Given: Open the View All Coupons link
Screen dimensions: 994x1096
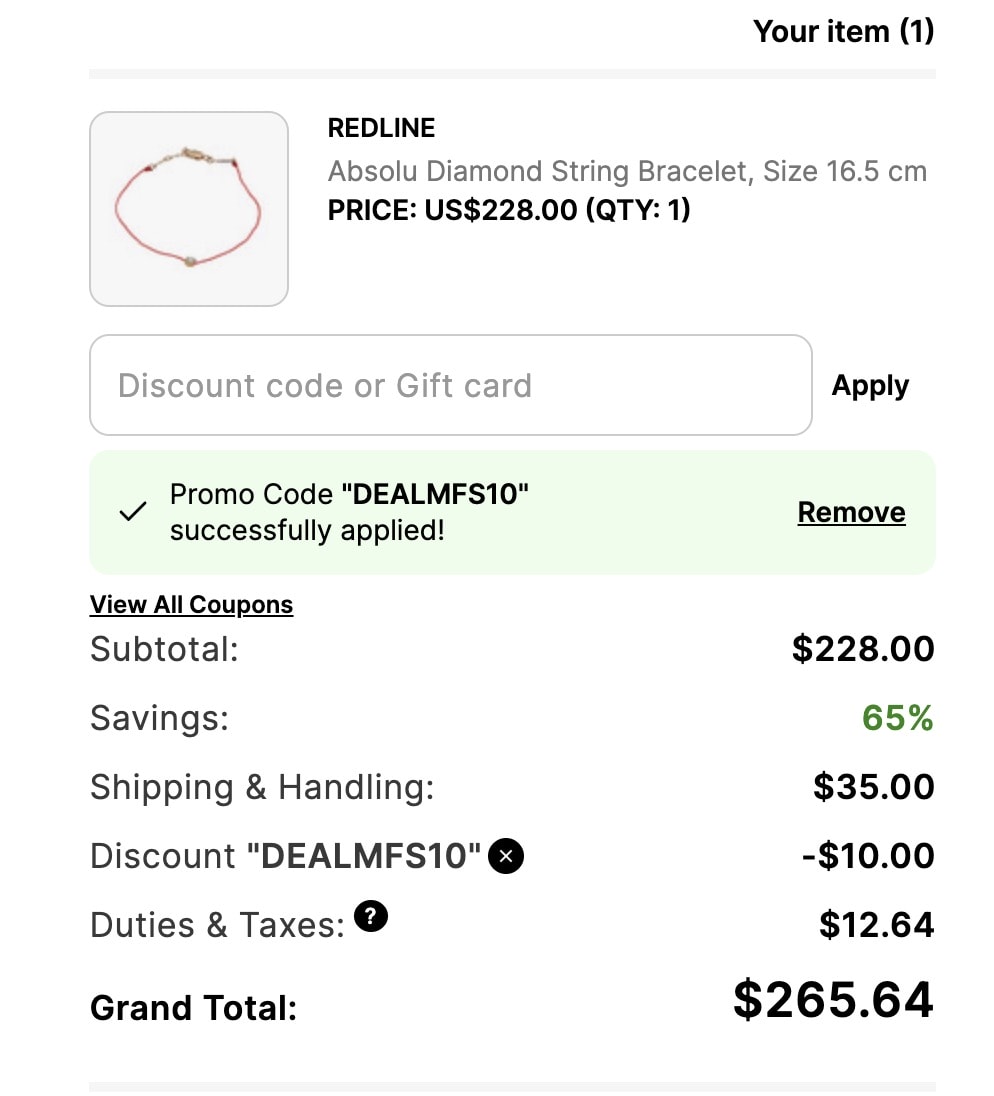Looking at the screenshot, I should 191,605.
